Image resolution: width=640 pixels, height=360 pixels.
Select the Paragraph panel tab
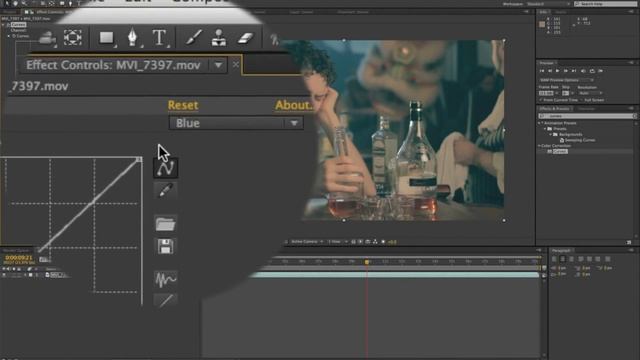tap(561, 251)
